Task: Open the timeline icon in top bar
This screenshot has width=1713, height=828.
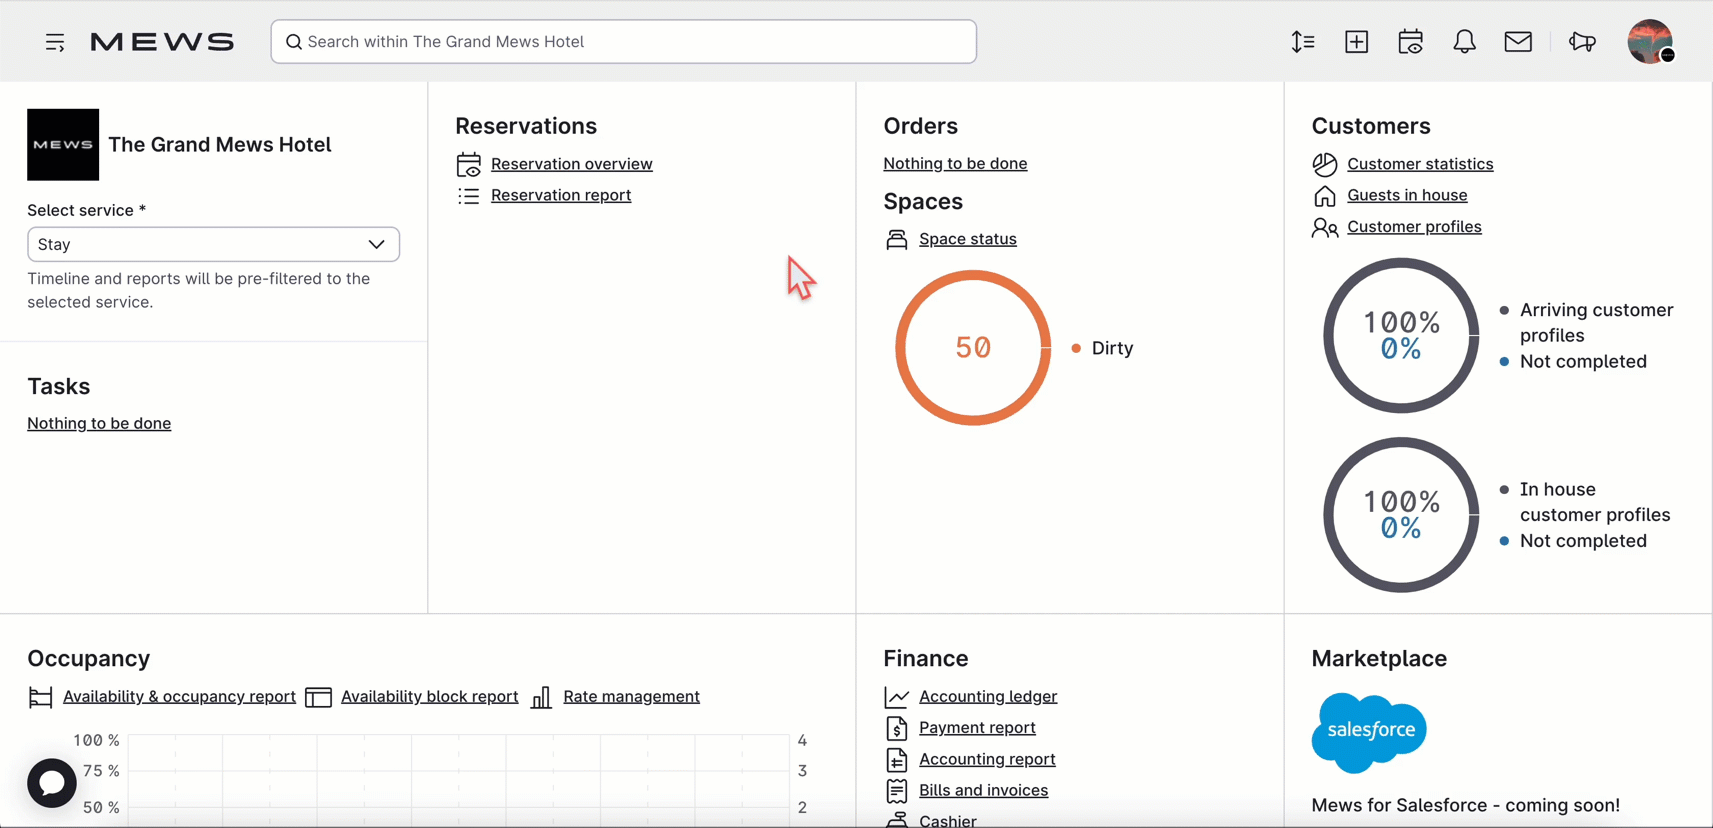Action: [x=1302, y=41]
